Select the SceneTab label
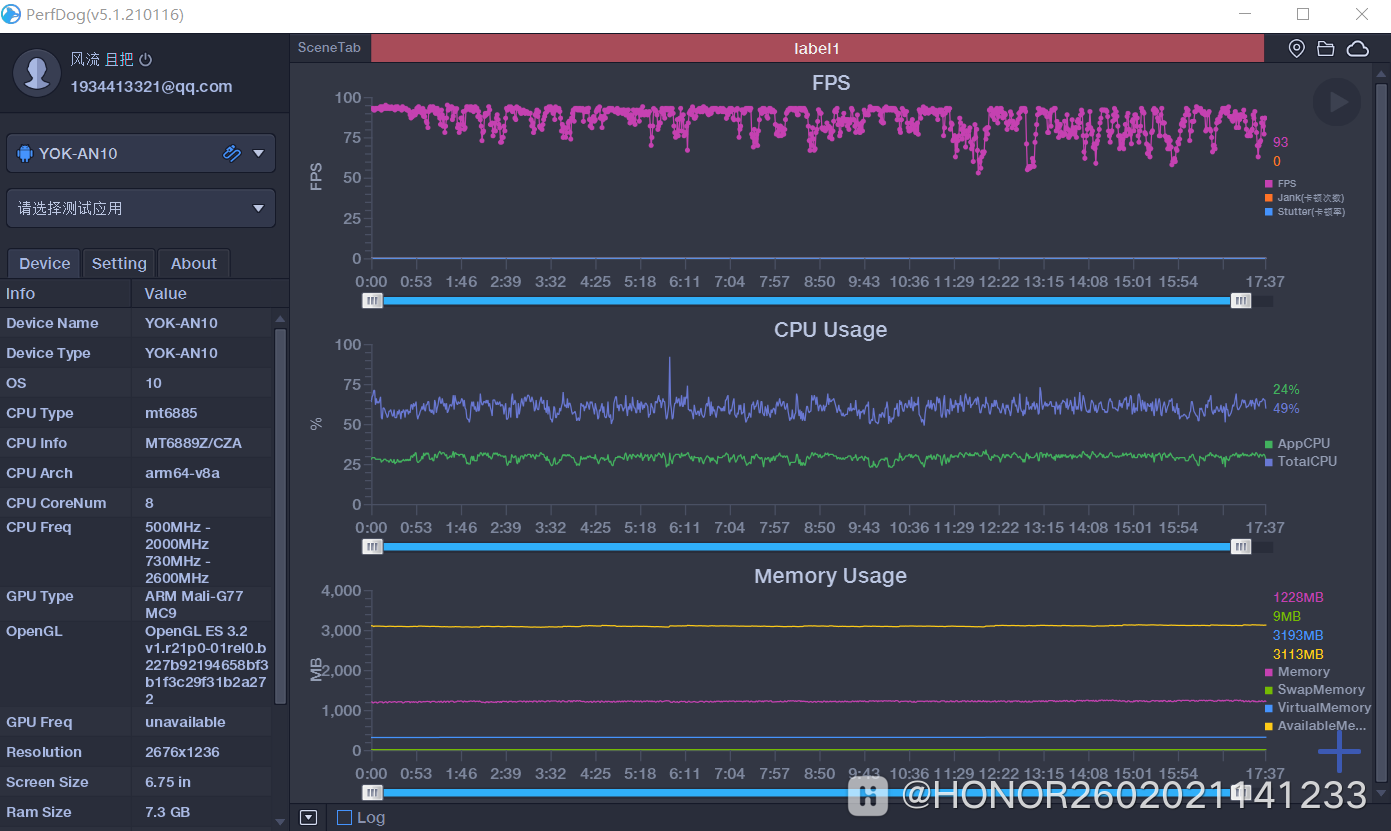The width and height of the screenshot is (1391, 831). click(x=329, y=48)
